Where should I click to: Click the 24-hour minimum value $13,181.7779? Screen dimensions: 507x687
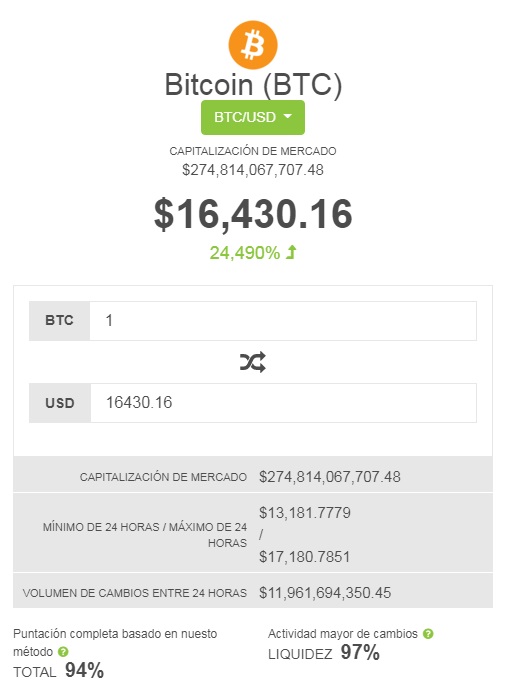[305, 513]
